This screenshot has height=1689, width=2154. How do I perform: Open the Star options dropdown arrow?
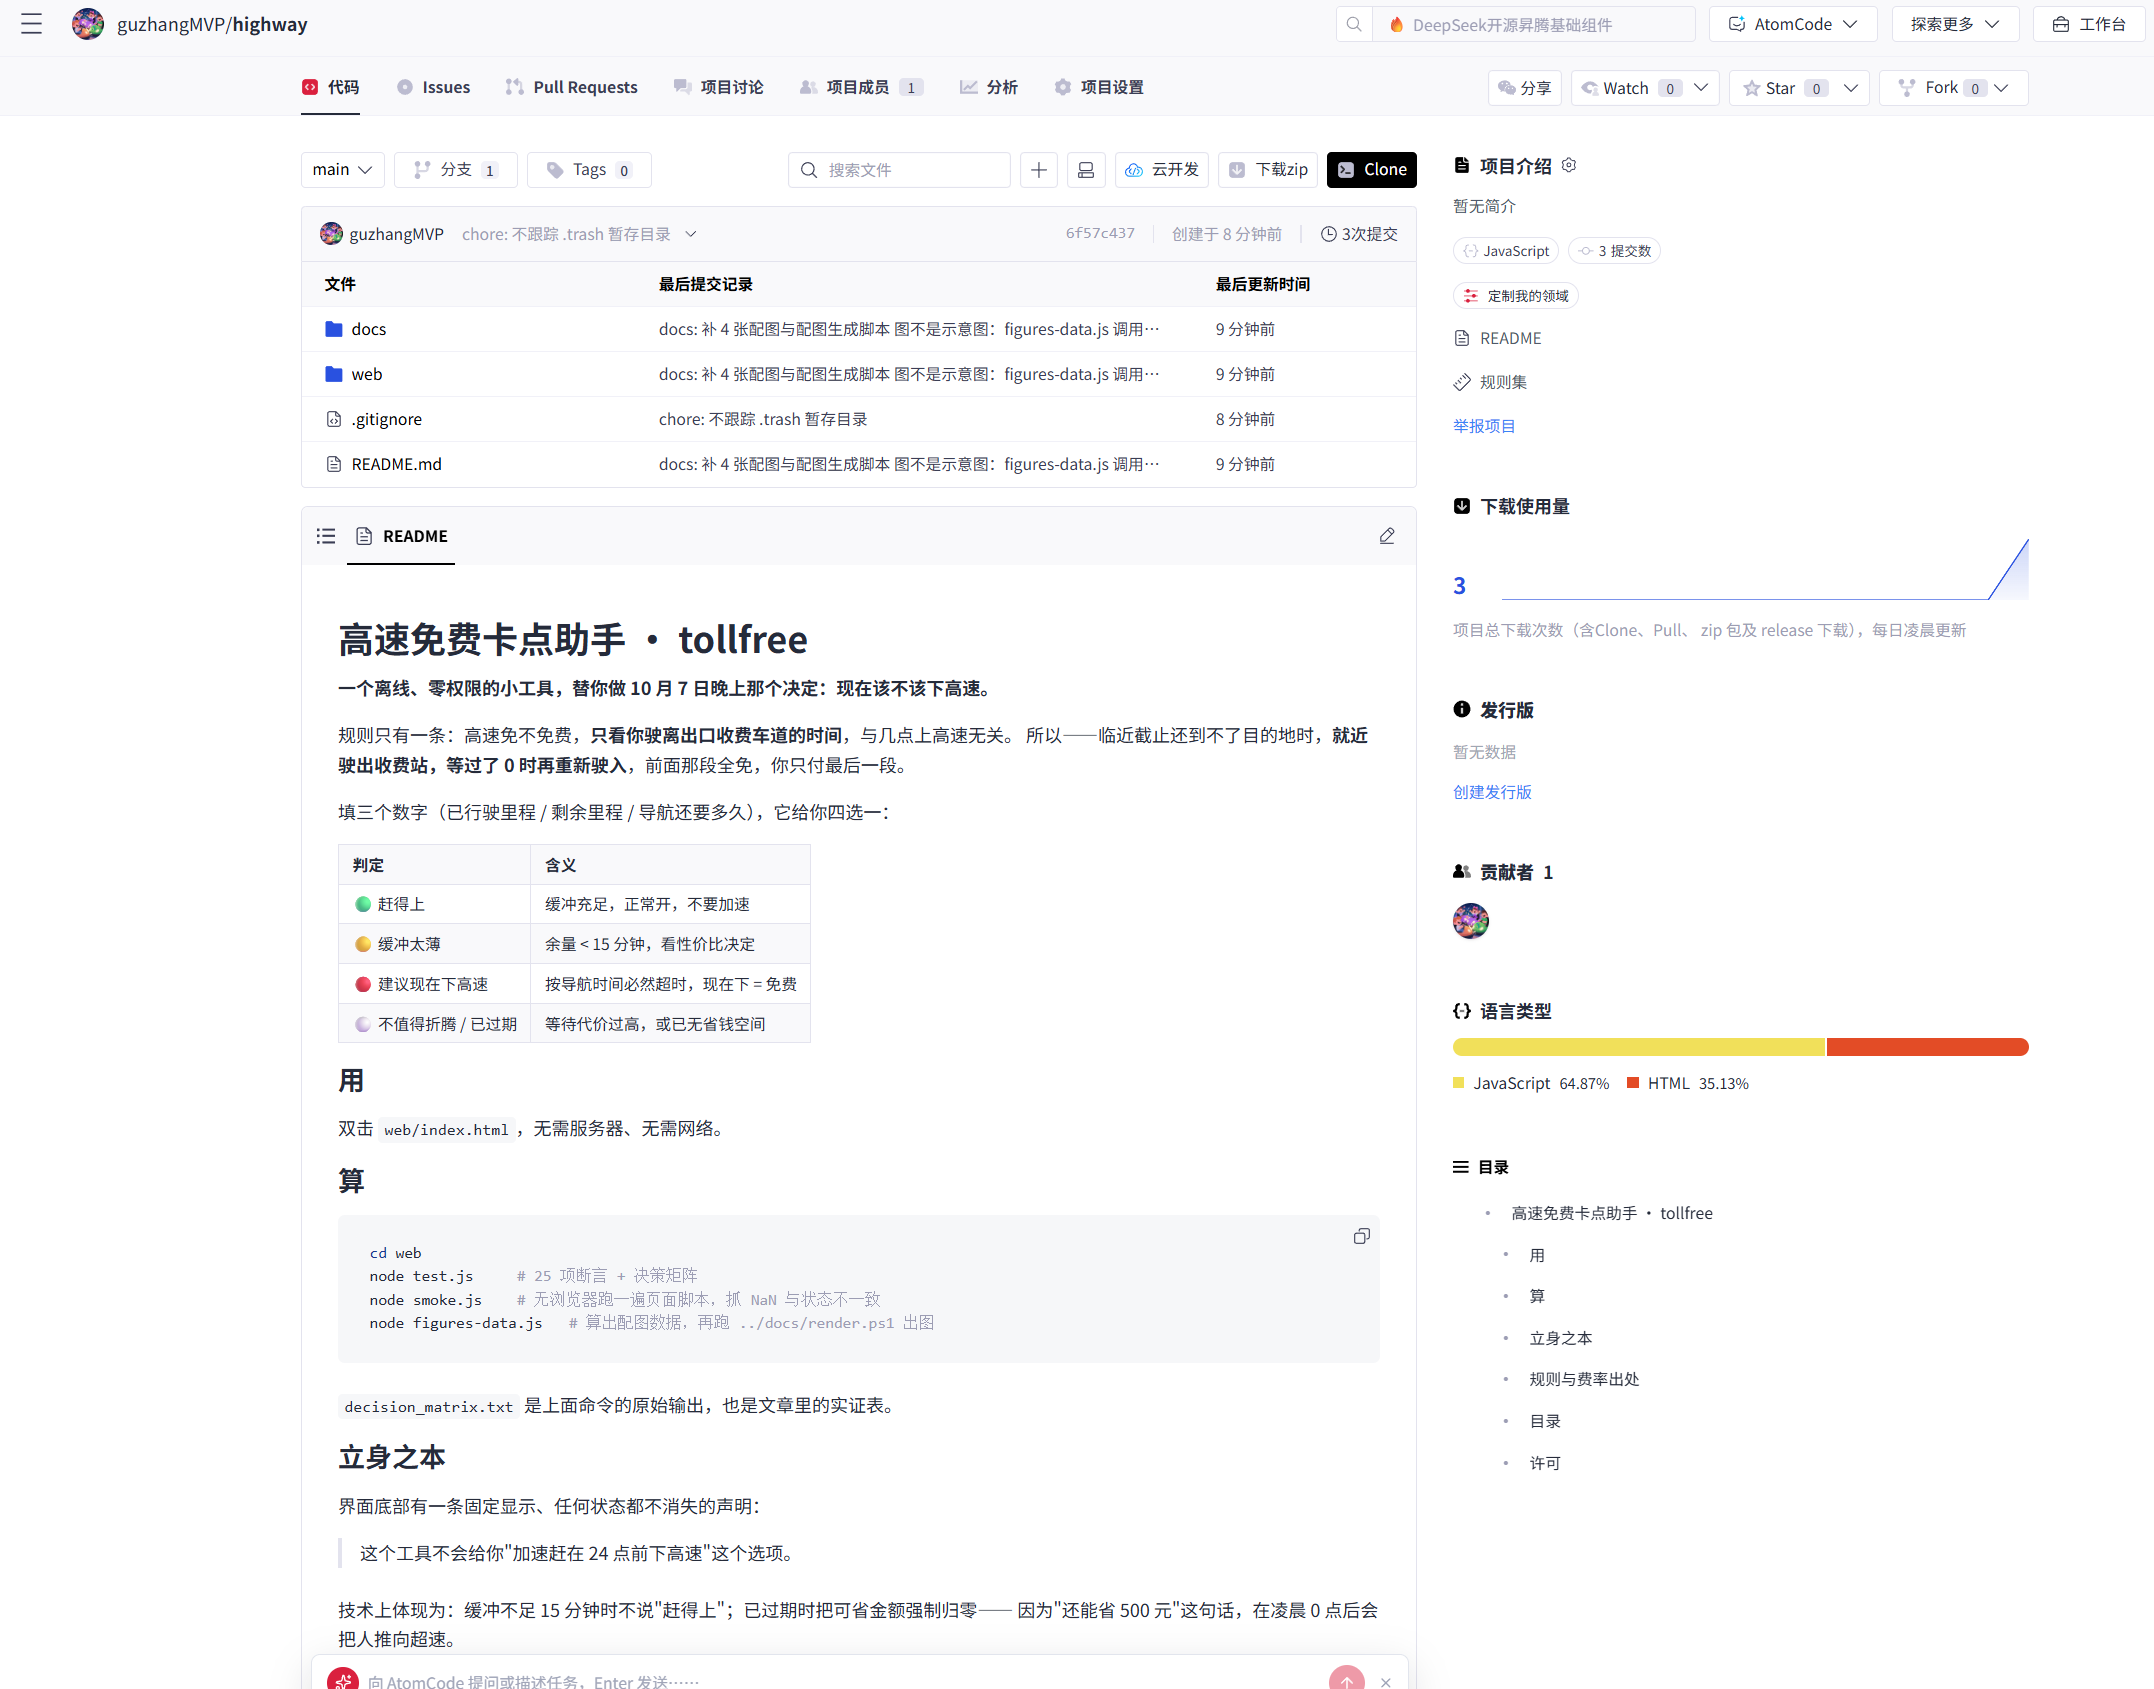click(1851, 88)
